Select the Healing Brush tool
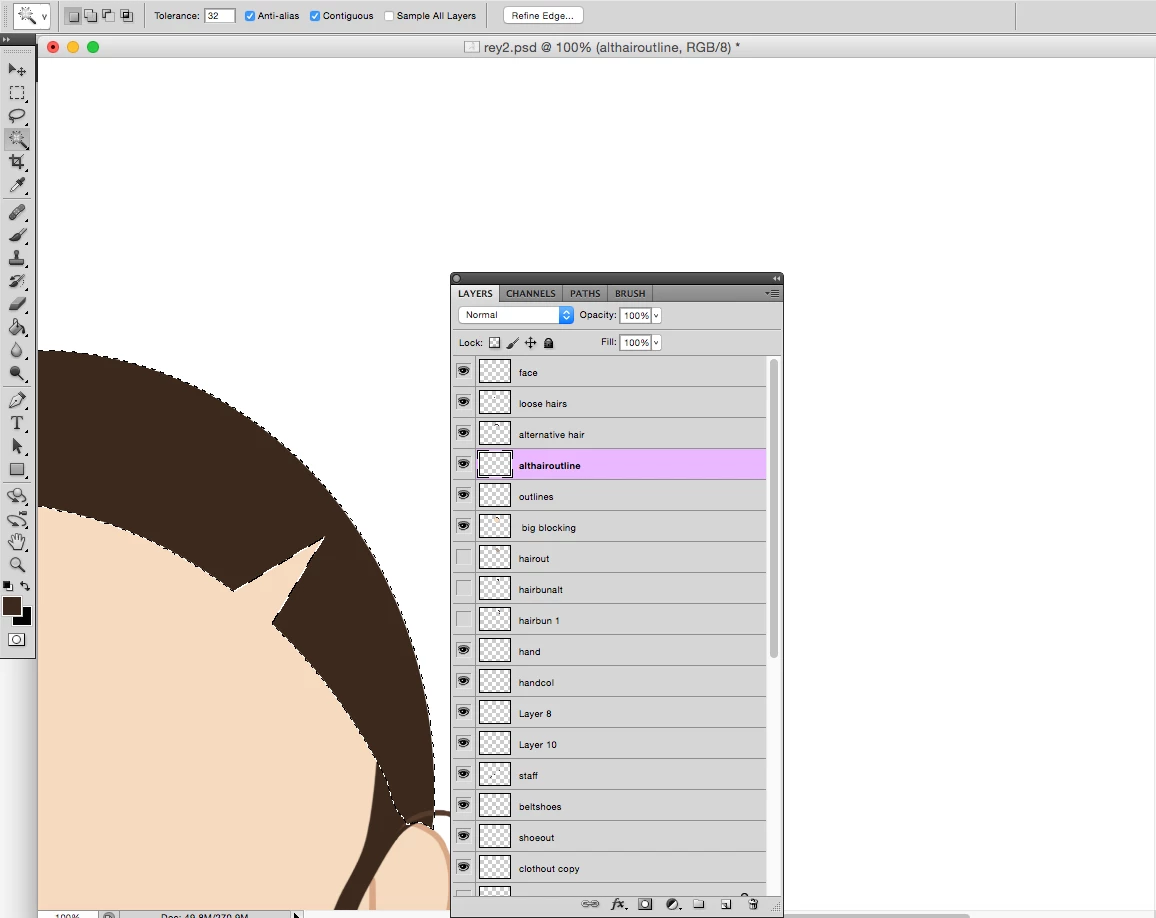 [17, 213]
